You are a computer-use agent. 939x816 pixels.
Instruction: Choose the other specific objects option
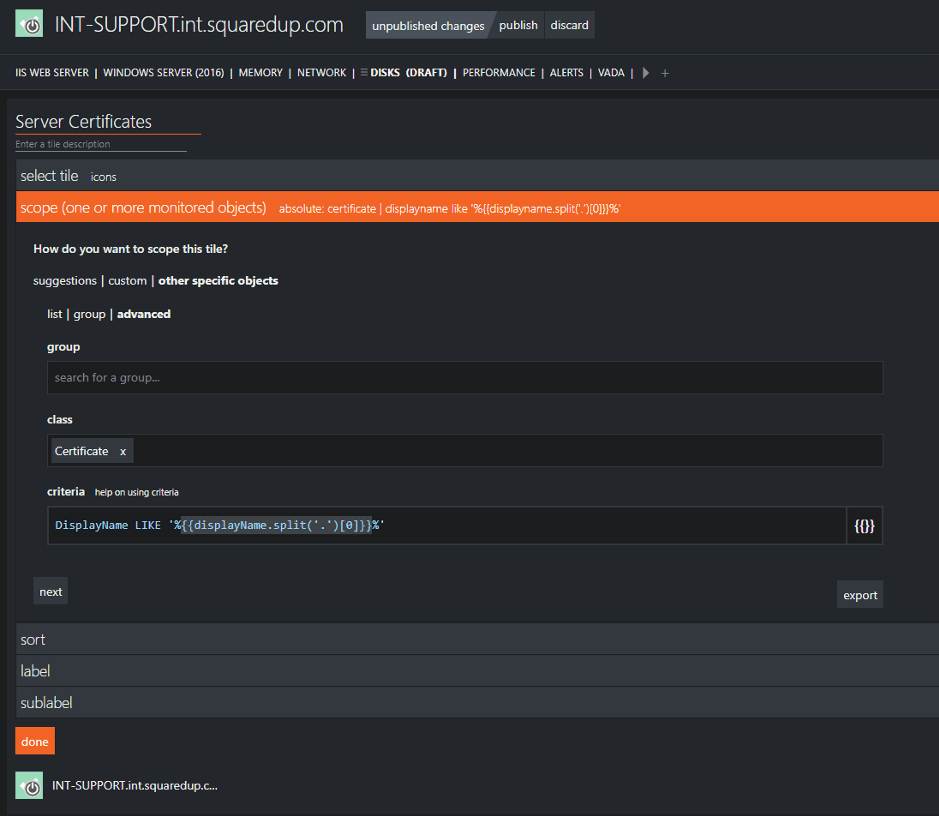(x=218, y=281)
